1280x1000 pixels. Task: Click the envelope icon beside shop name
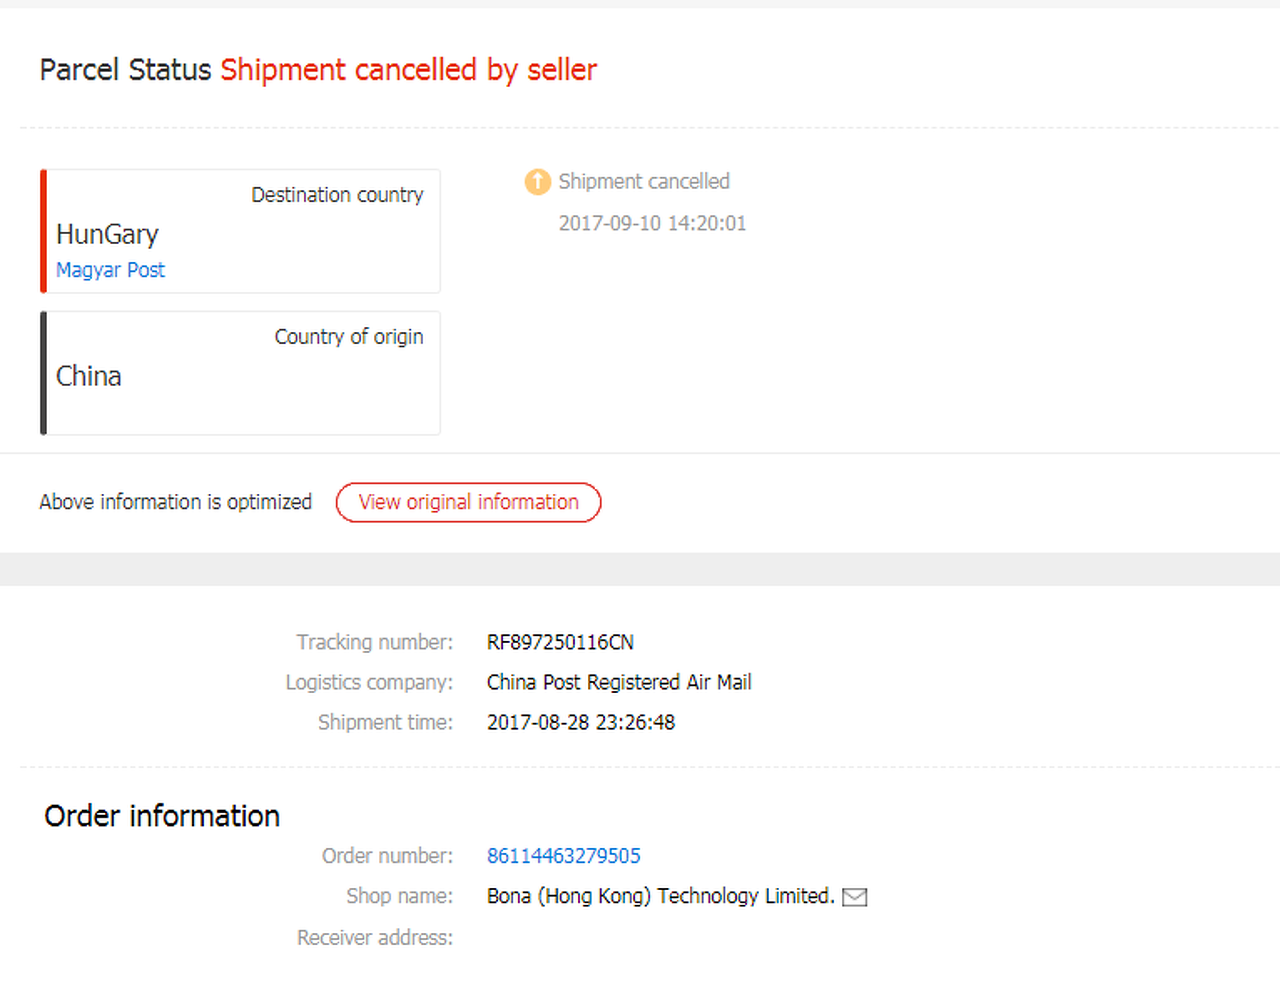855,897
